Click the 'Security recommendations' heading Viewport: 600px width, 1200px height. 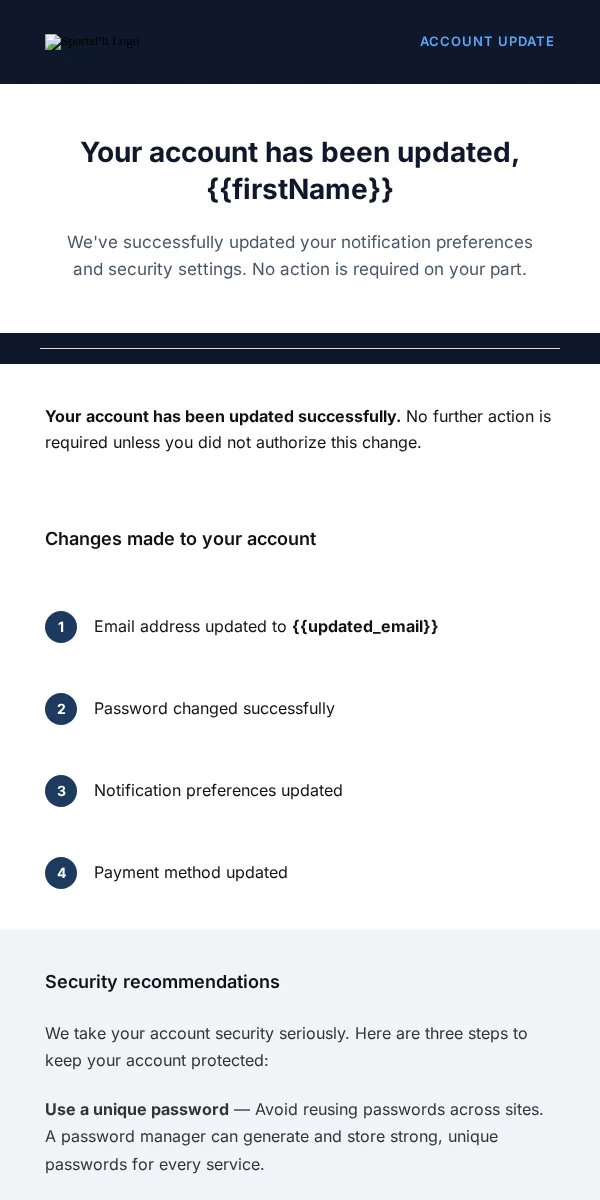coord(162,982)
